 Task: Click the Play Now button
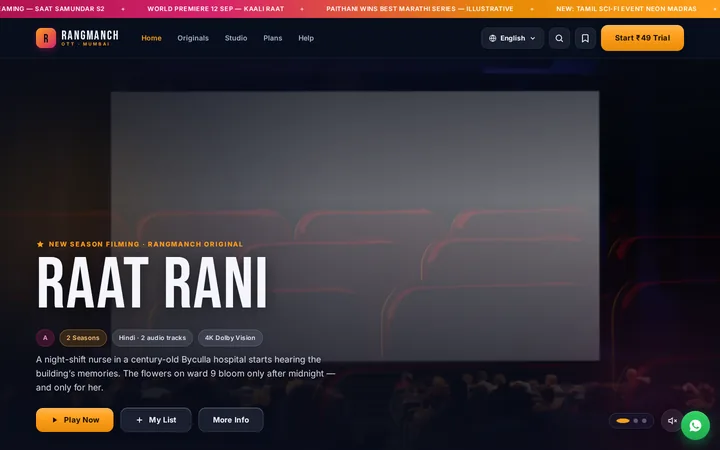pyautogui.click(x=74, y=420)
